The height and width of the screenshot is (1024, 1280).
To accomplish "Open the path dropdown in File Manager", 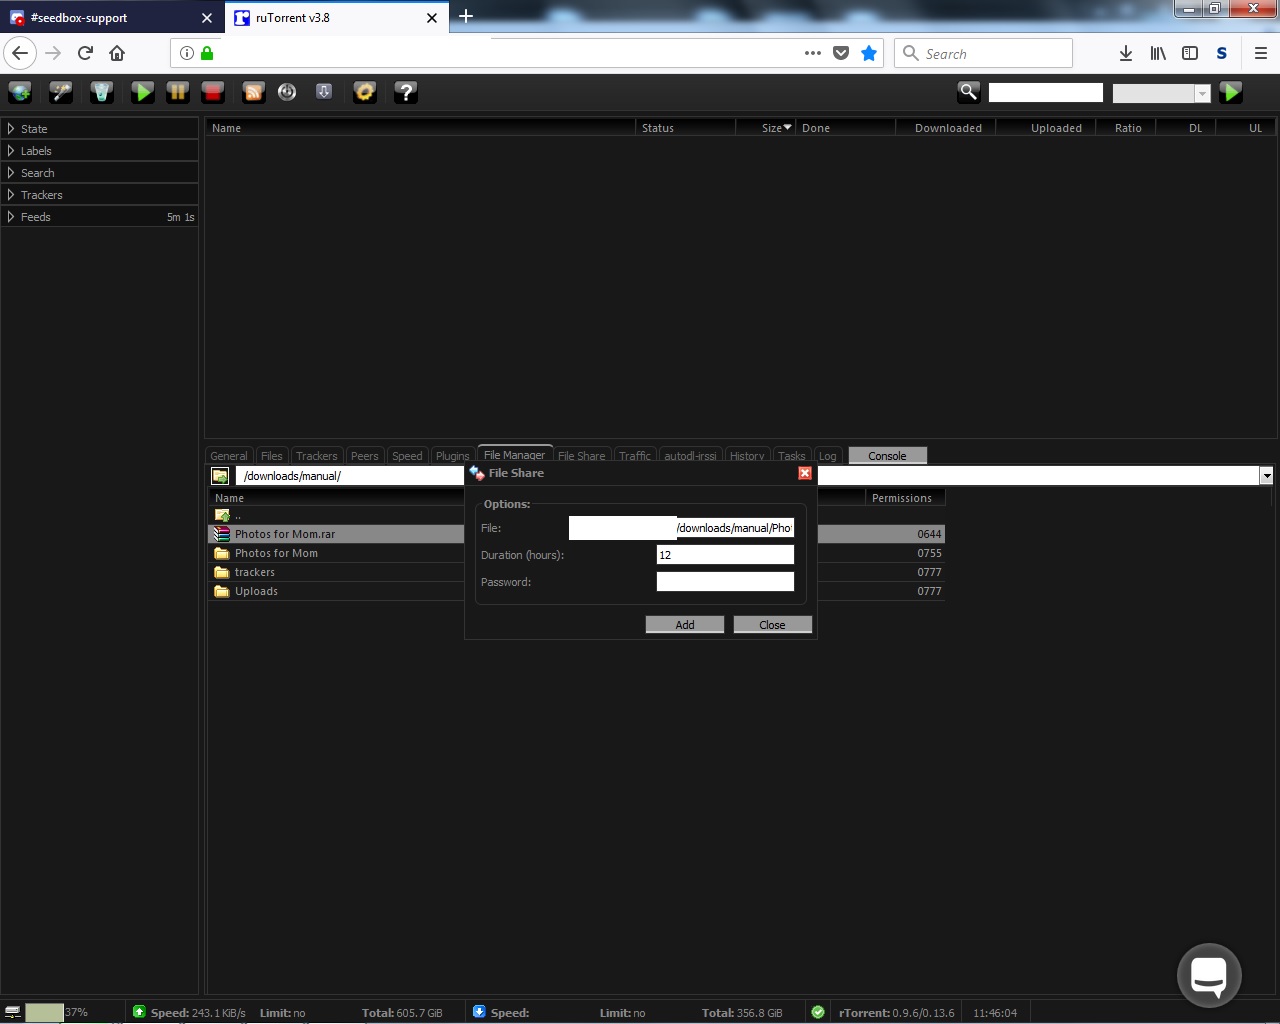I will [x=1266, y=476].
